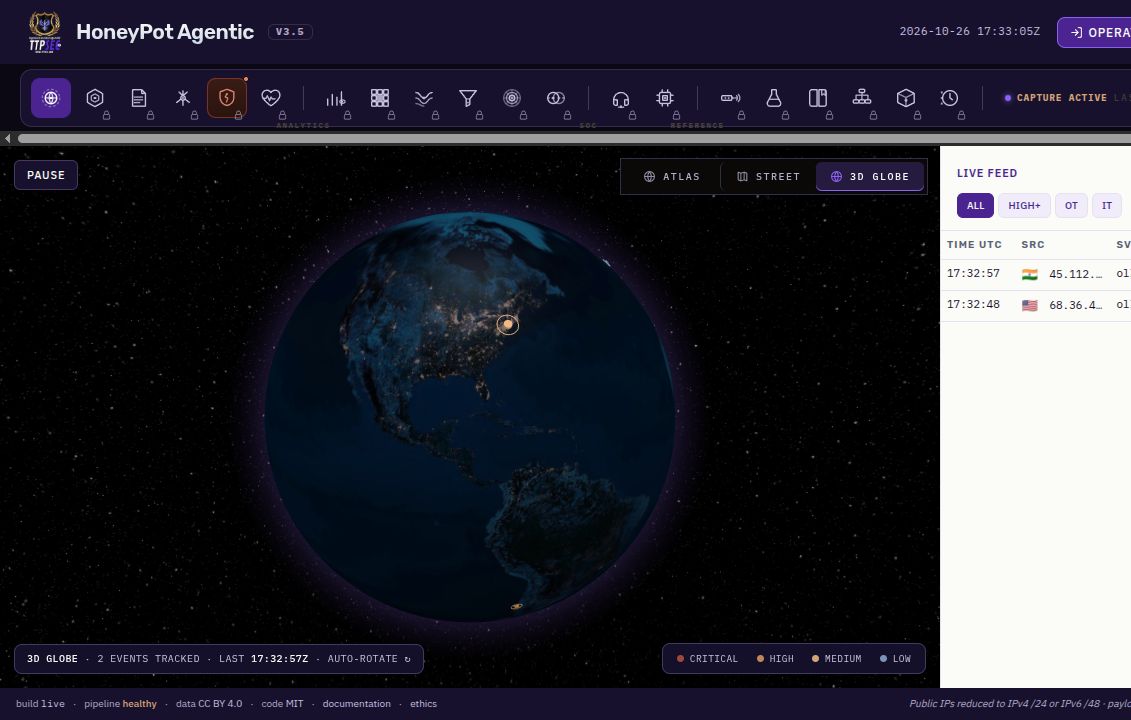Image resolution: width=1131 pixels, height=720 pixels.
Task: Open the book panel reference icon
Action: pyautogui.click(x=818, y=98)
